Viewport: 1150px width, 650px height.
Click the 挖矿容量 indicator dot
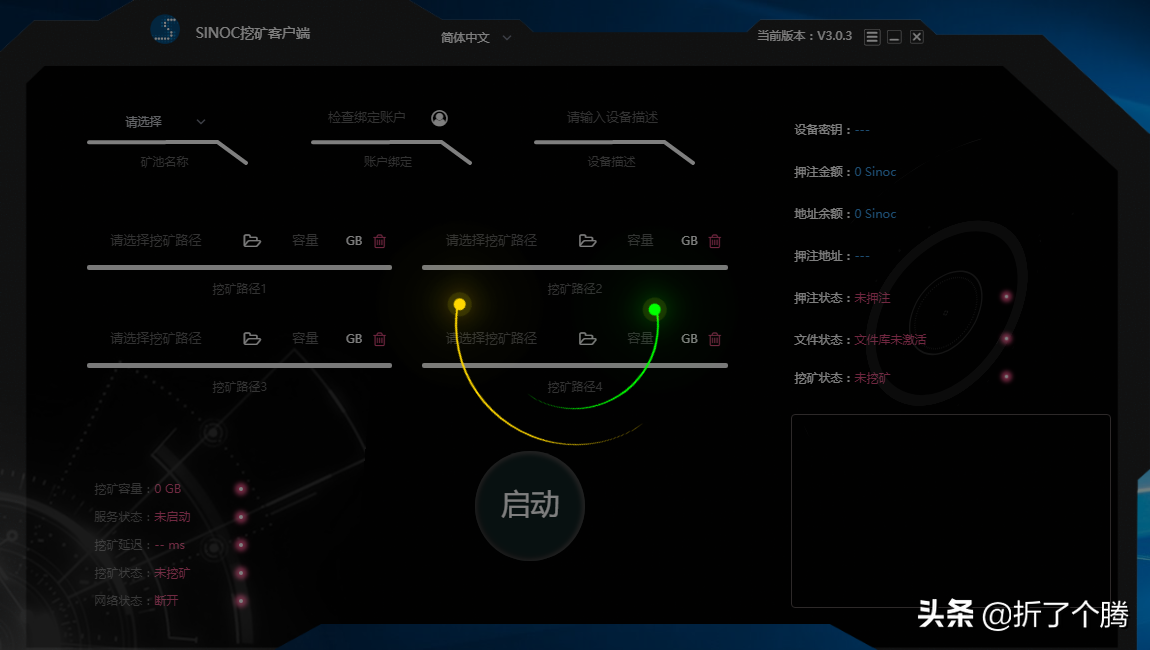click(241, 489)
